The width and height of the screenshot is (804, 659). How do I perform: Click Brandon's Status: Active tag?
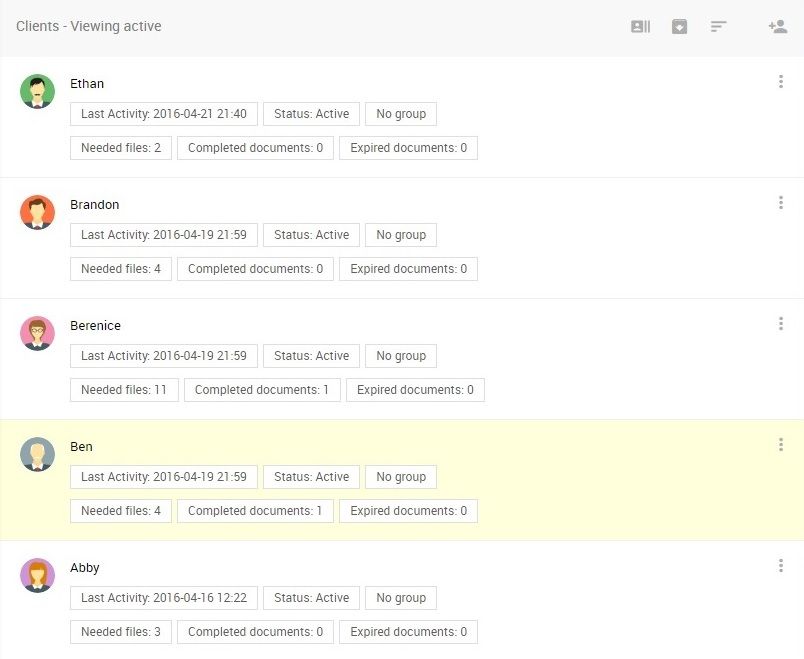pos(311,235)
